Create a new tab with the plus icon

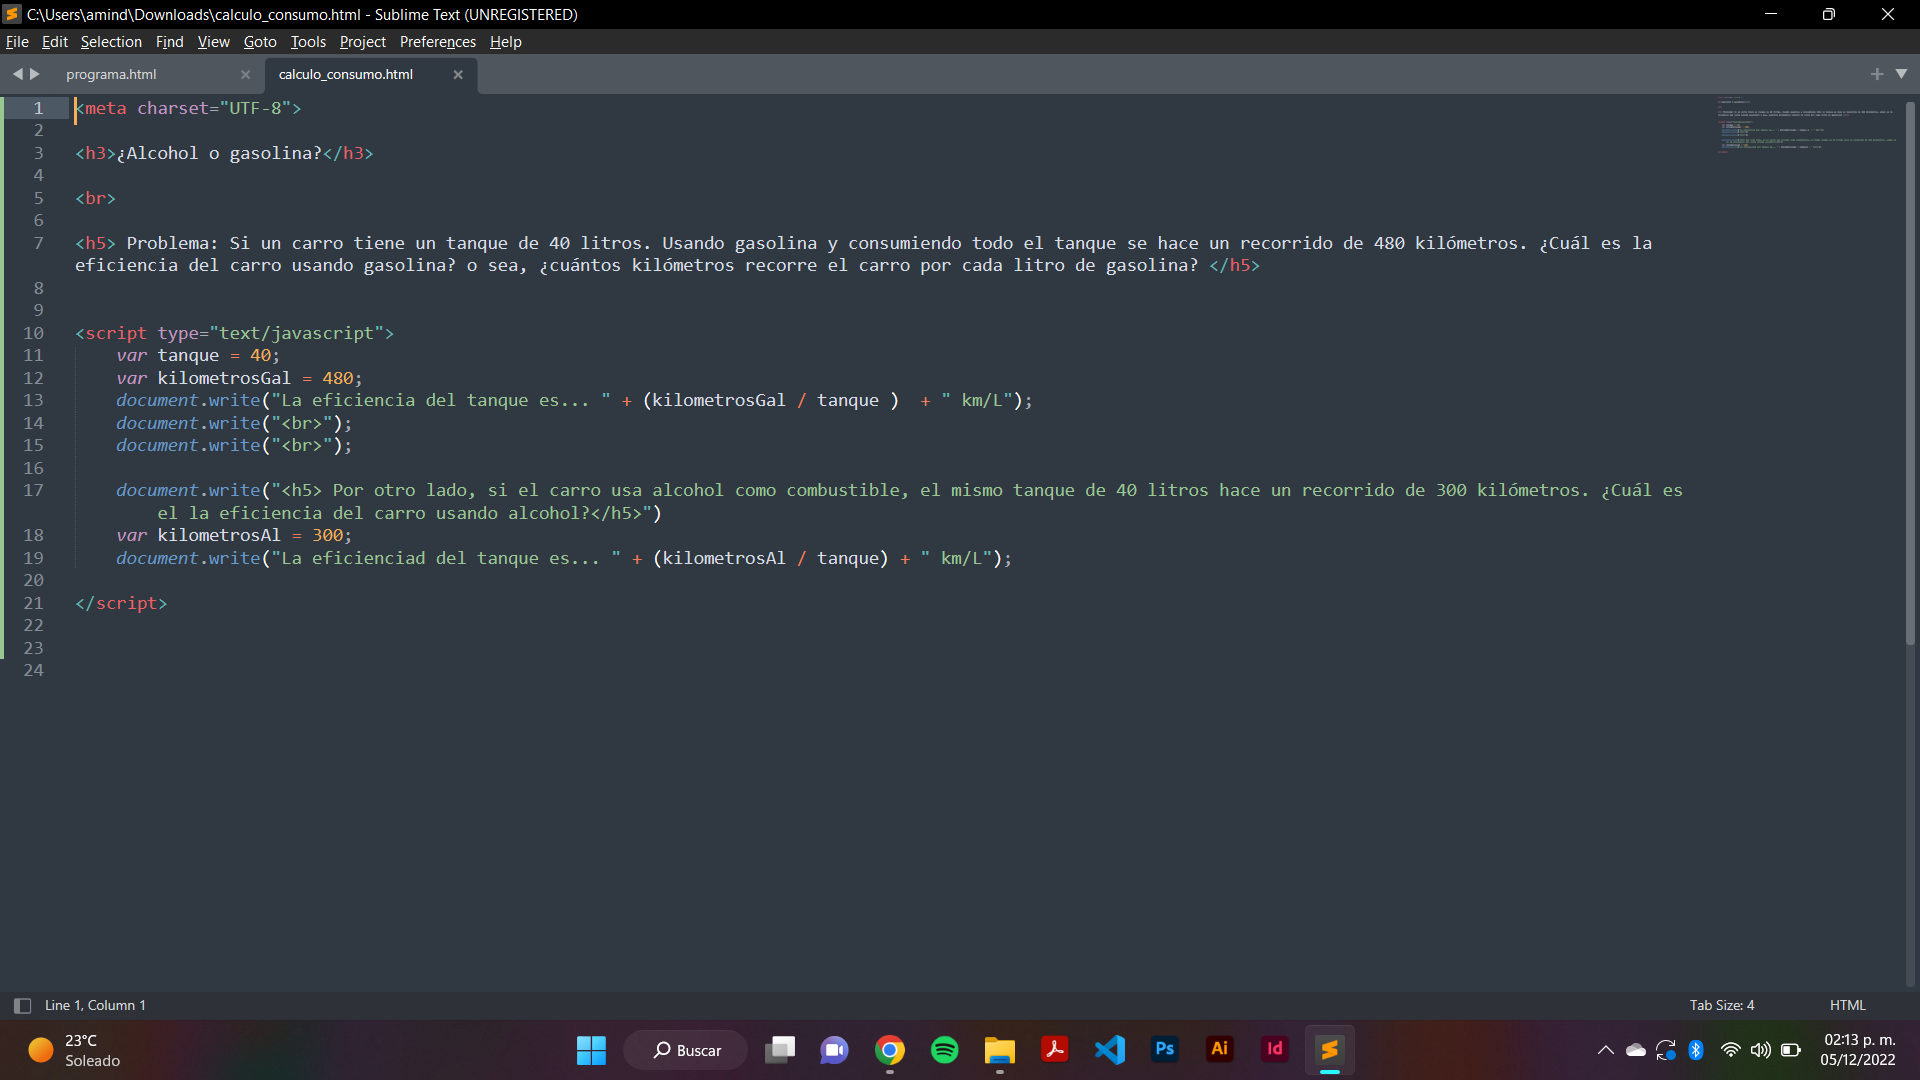(1878, 73)
